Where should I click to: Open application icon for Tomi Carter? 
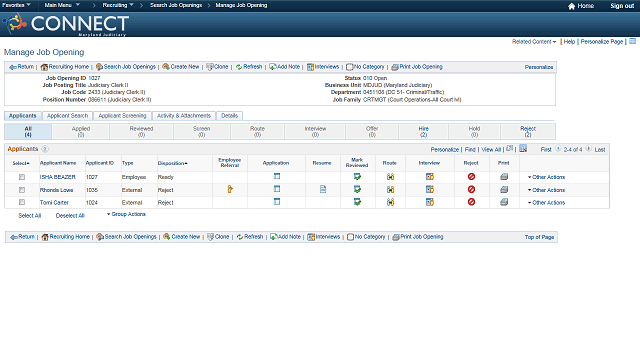pyautogui.click(x=277, y=202)
